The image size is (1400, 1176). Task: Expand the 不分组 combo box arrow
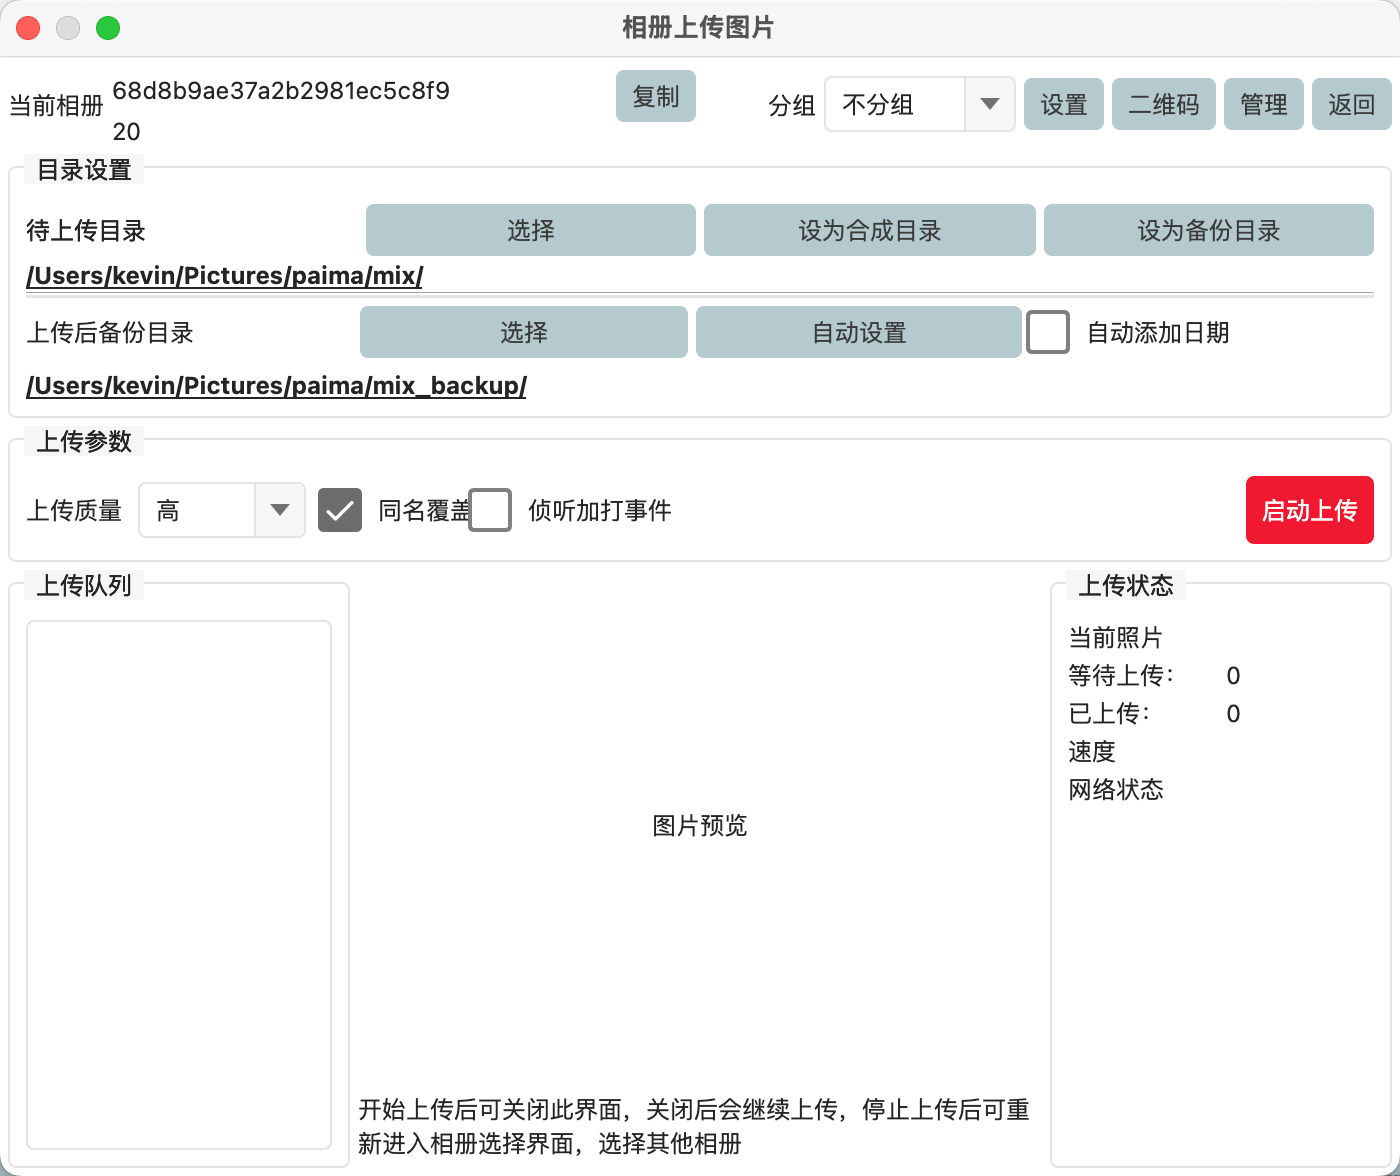coord(989,104)
